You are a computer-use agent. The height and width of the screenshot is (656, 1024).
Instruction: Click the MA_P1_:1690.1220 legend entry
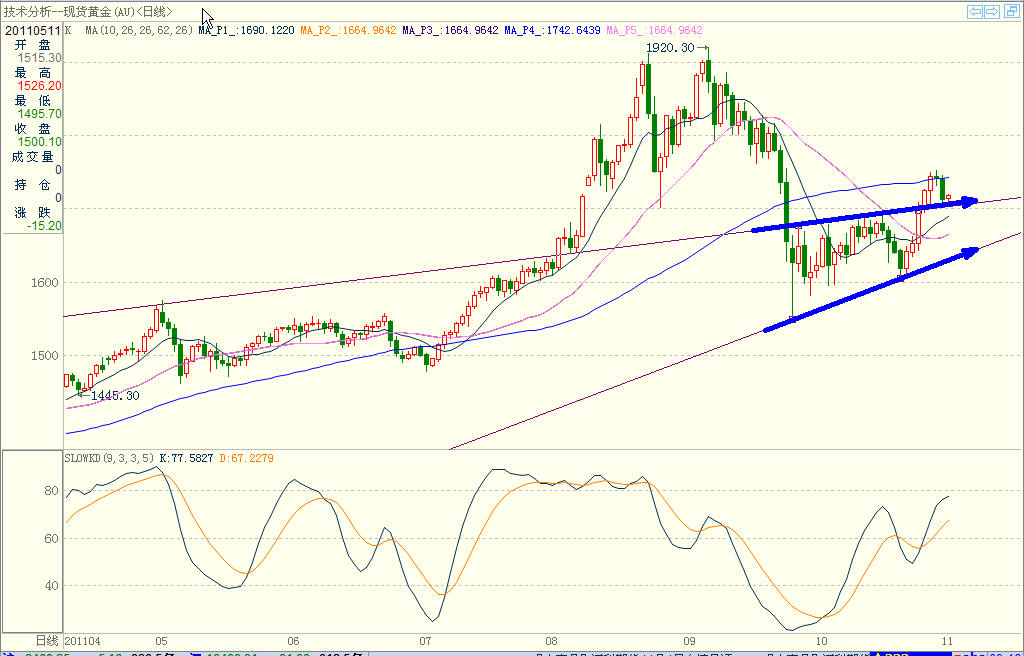246,30
